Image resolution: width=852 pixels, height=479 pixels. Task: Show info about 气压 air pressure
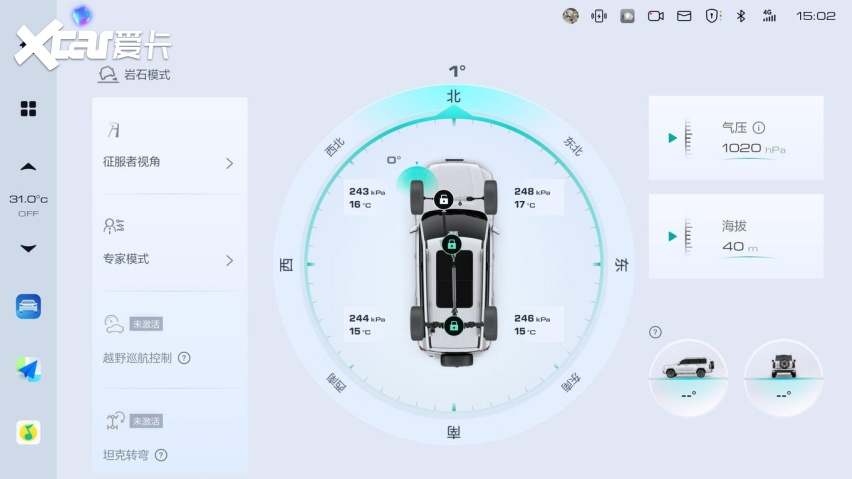point(759,128)
